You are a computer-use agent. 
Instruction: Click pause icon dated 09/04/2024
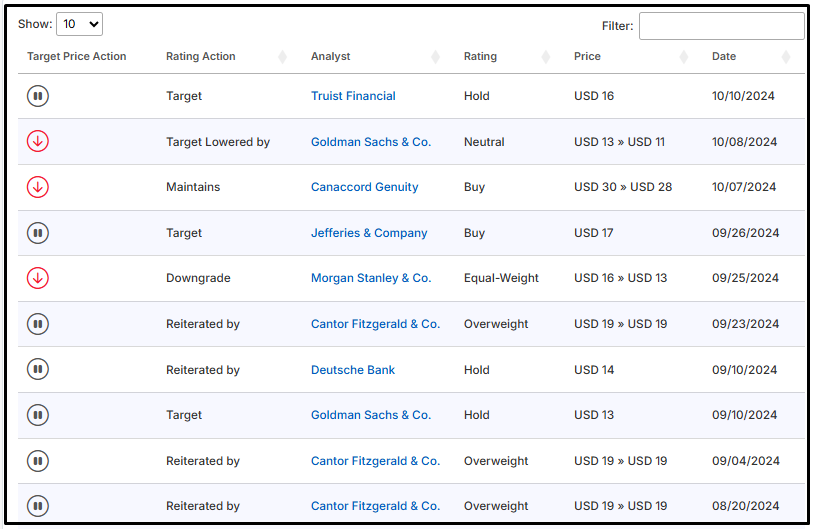click(x=38, y=461)
